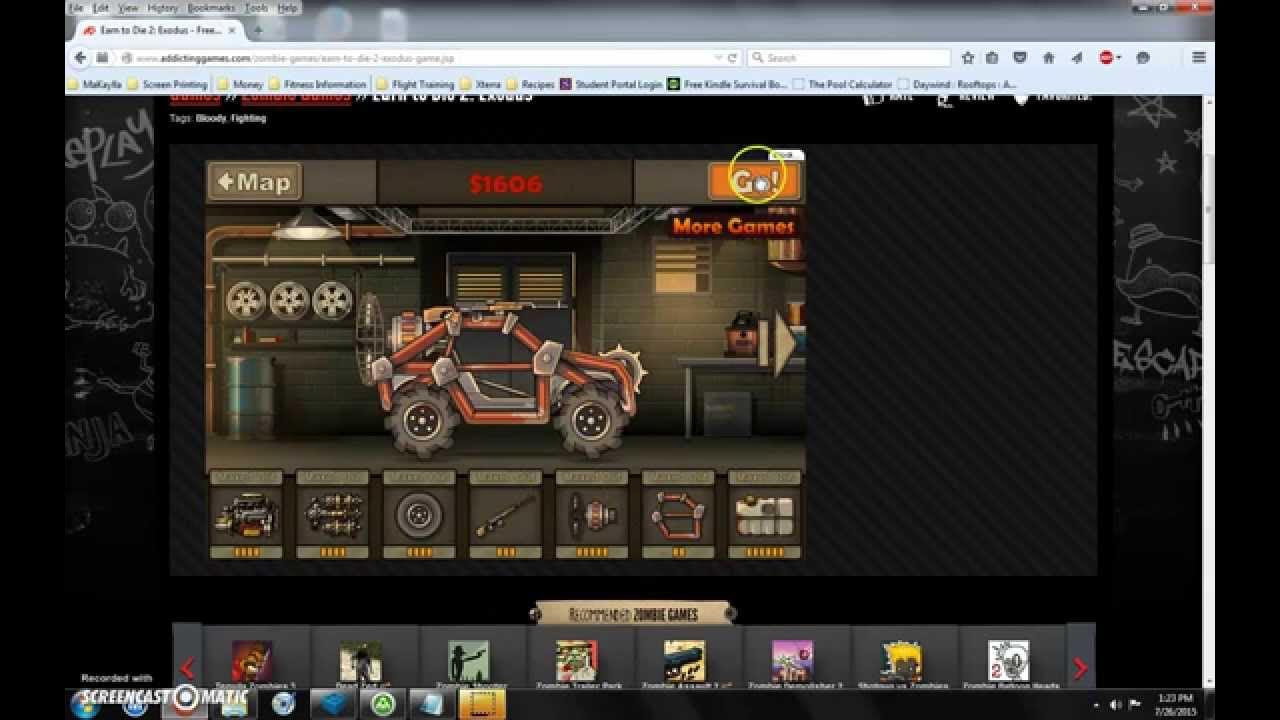Open the Tools menu
The width and height of the screenshot is (1280, 720).
click(x=257, y=8)
